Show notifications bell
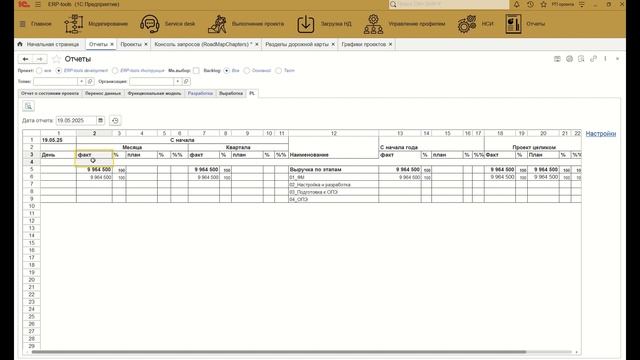The height and width of the screenshot is (360, 640). [517, 4]
